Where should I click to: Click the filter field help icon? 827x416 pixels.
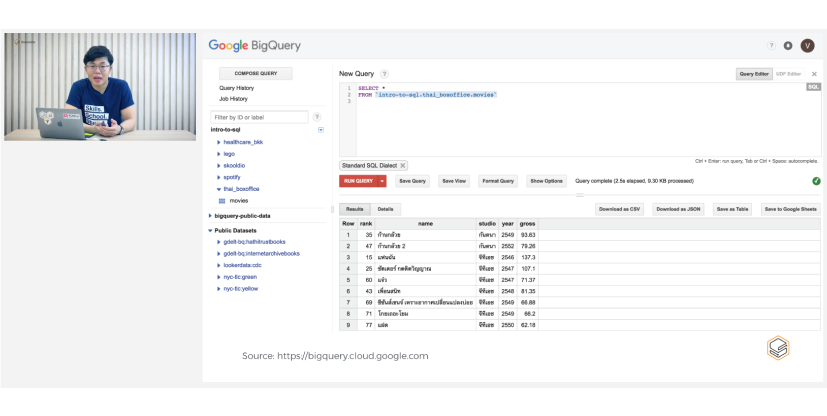(x=317, y=117)
